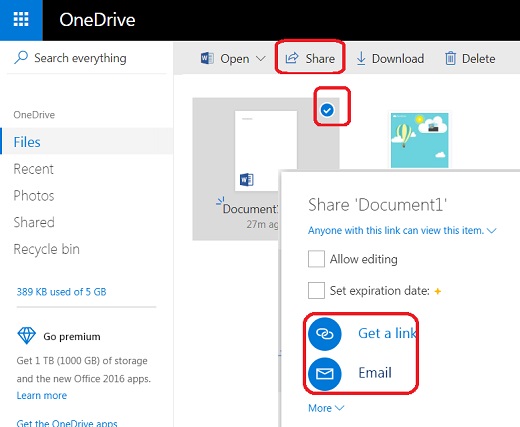Click the Delete trash icon

pyautogui.click(x=450, y=59)
